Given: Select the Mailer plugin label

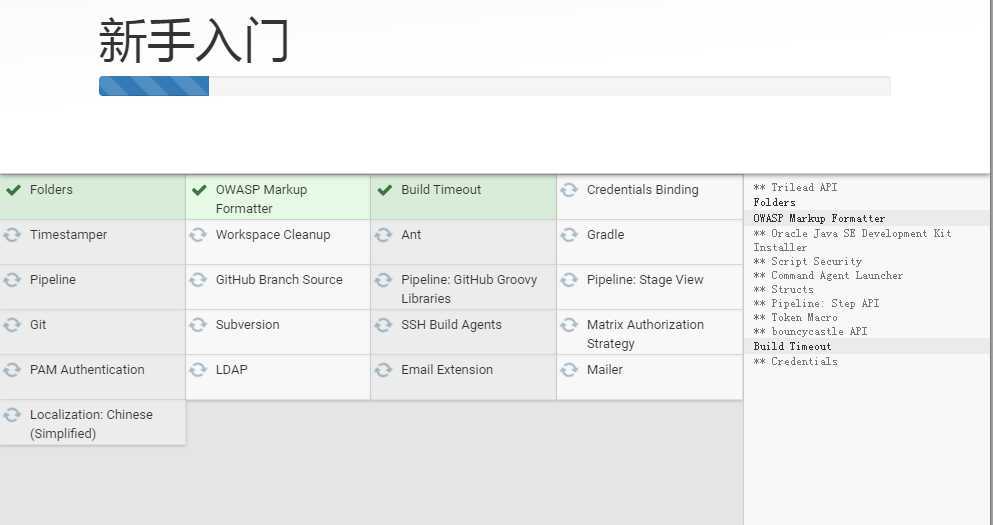Looking at the screenshot, I should (x=604, y=369).
